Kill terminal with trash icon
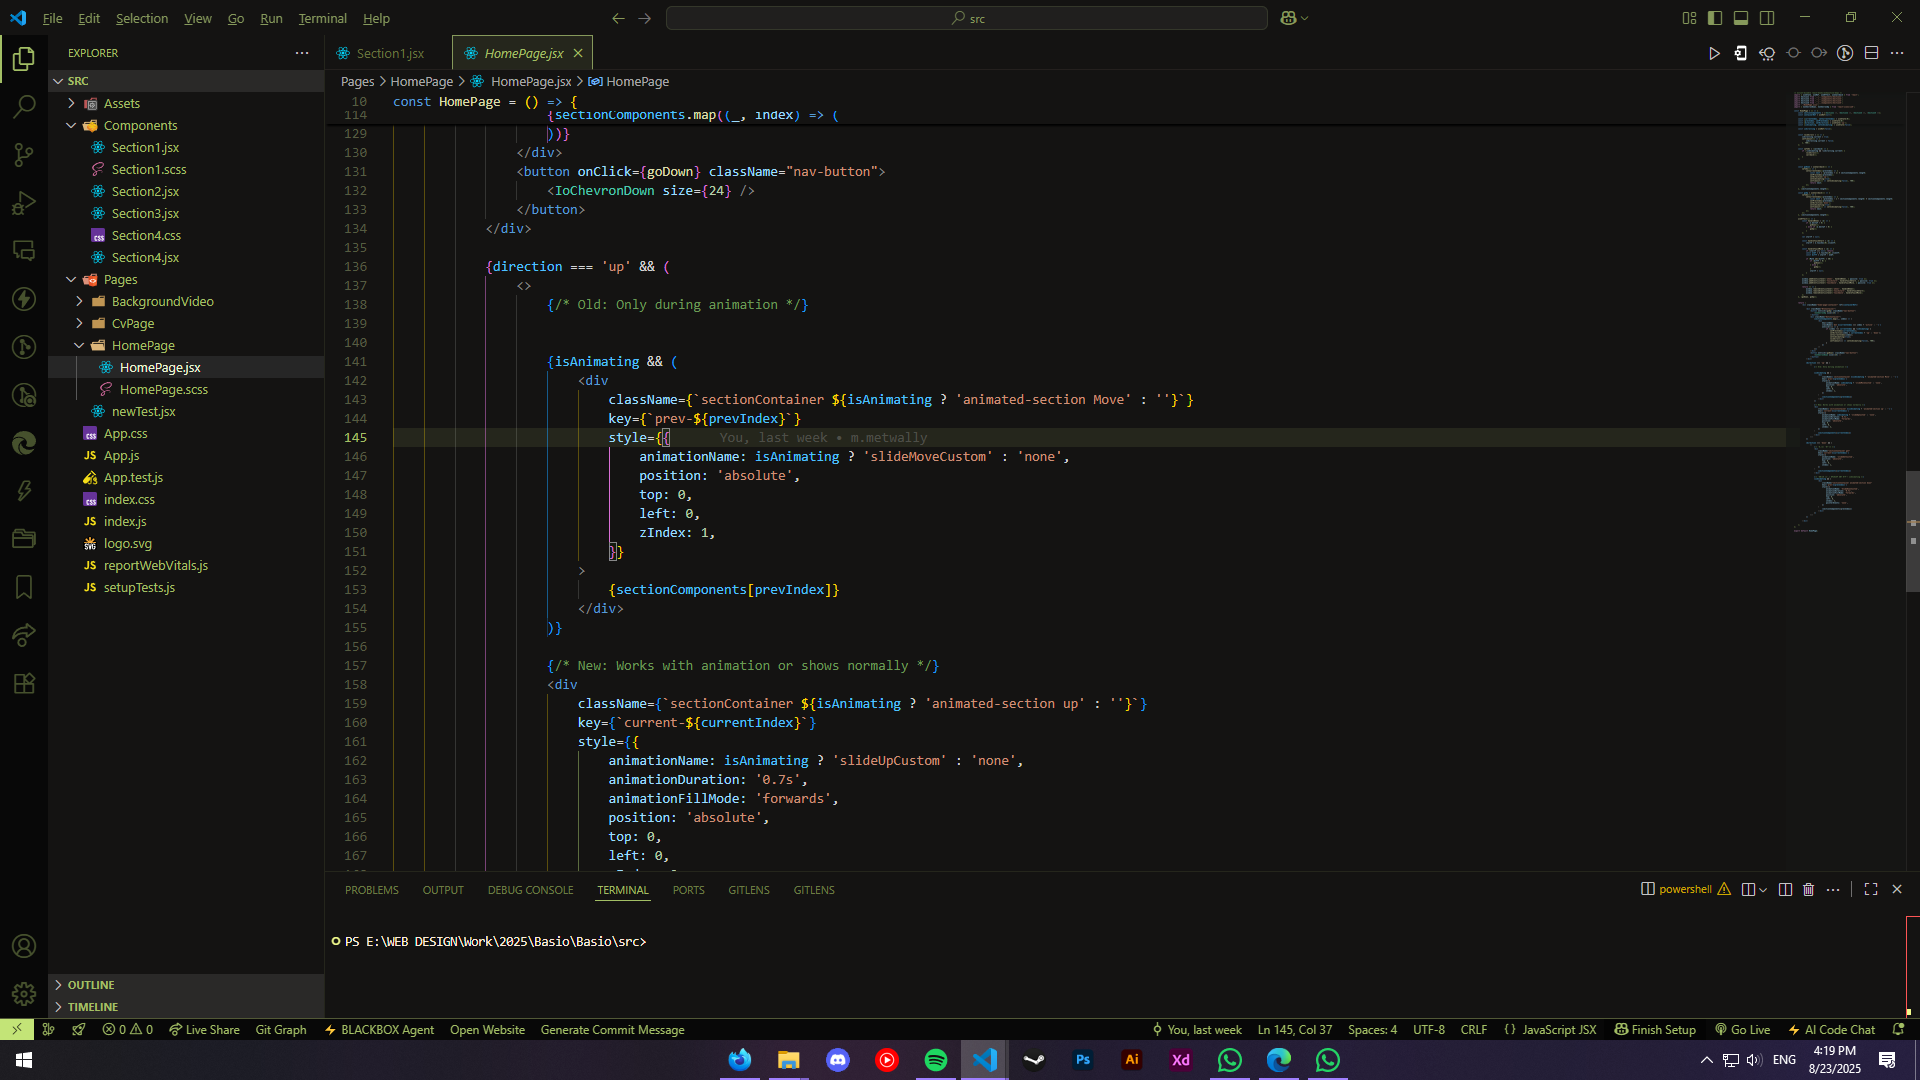 click(1808, 889)
